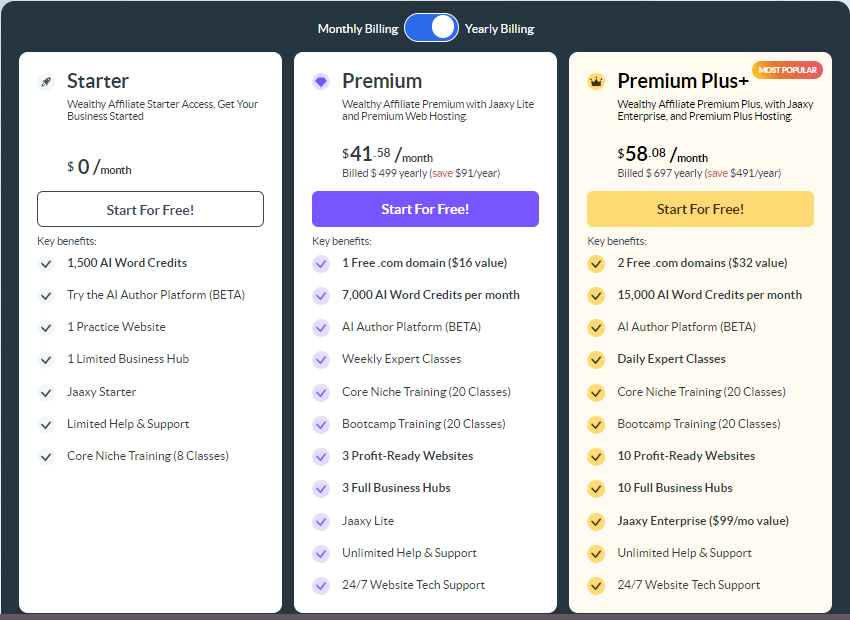This screenshot has height=620, width=850.
Task: Select the Yearly Billing label
Action: (x=499, y=29)
